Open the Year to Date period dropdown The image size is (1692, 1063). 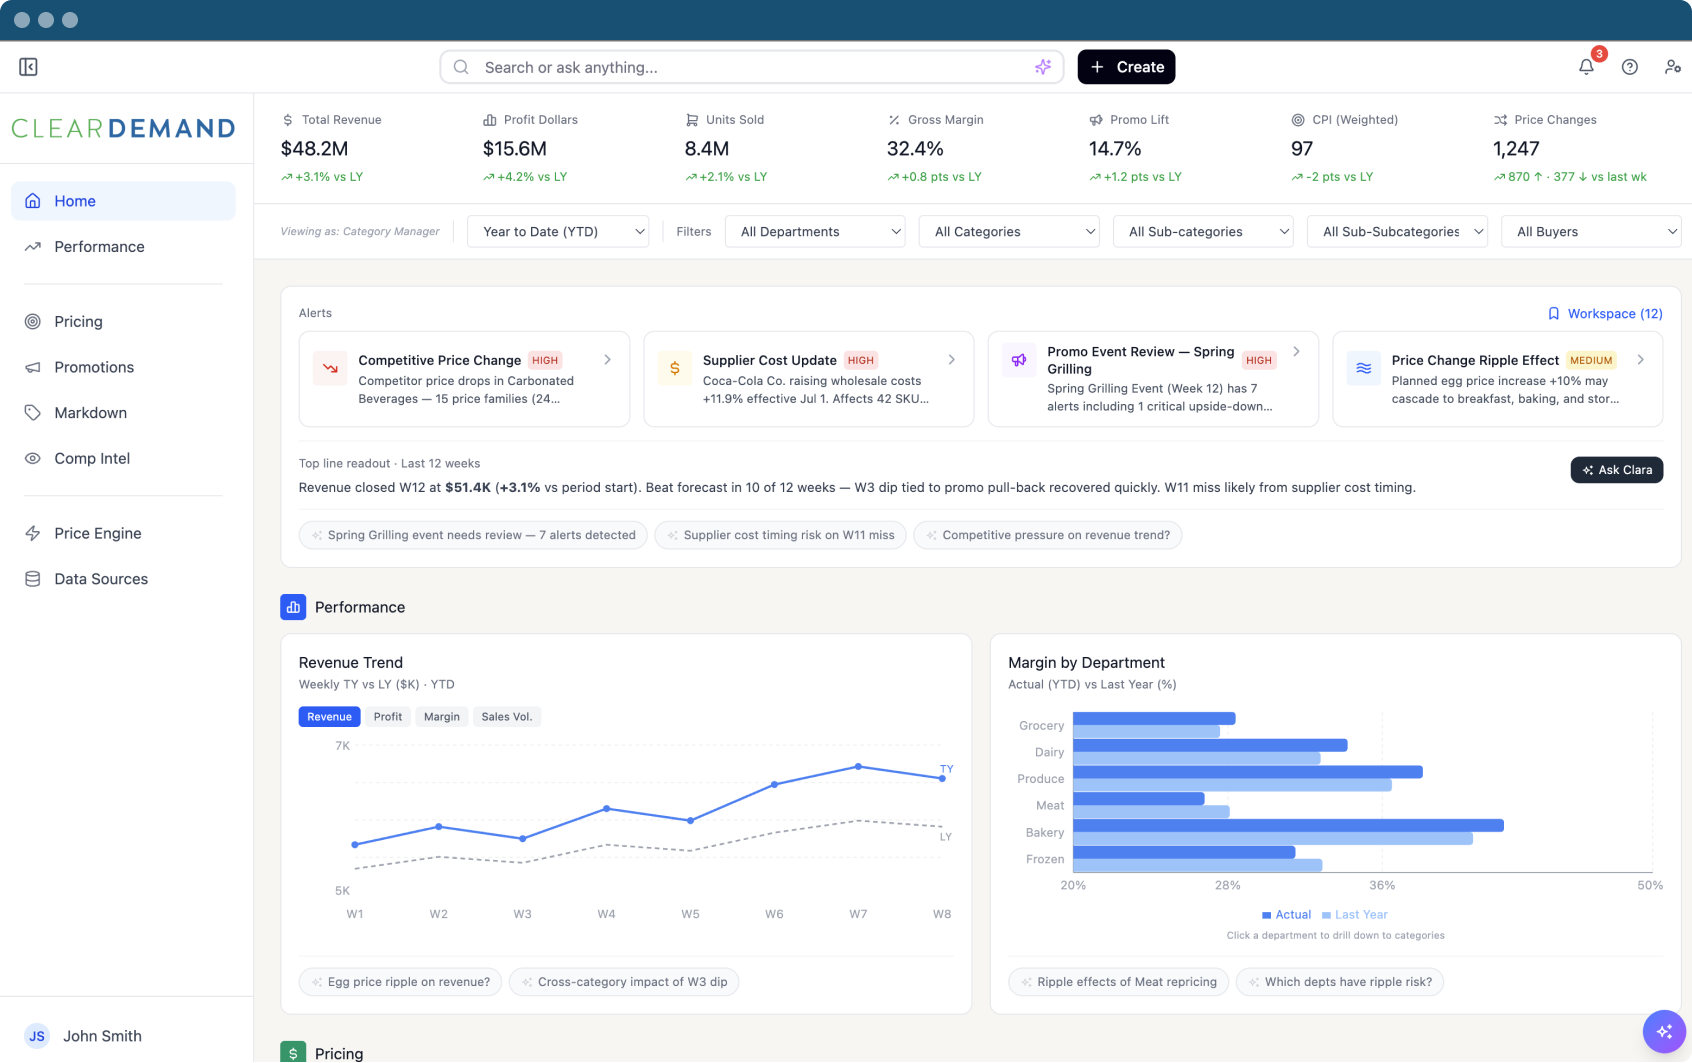(558, 232)
